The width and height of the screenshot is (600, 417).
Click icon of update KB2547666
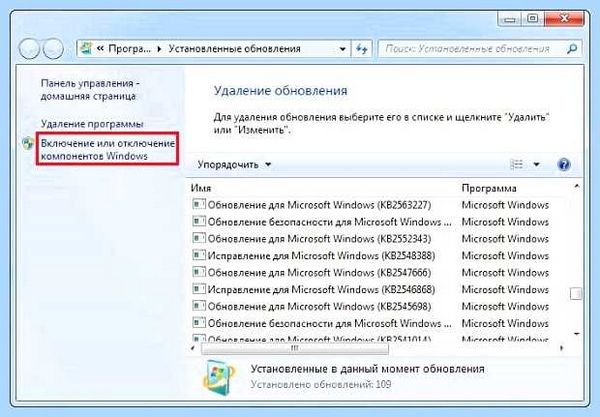pyautogui.click(x=199, y=272)
